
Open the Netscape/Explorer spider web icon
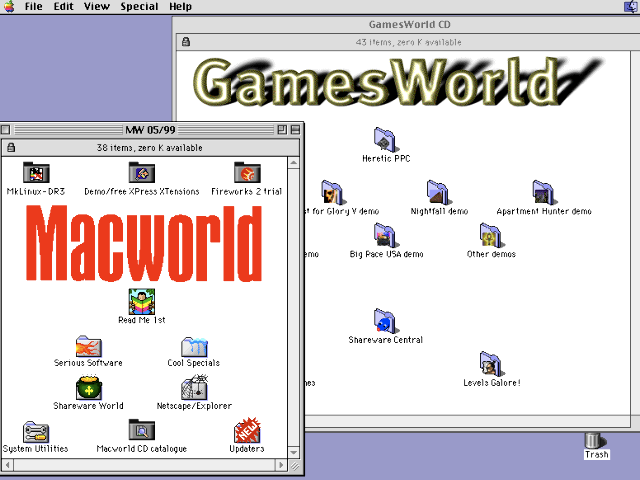(195, 387)
